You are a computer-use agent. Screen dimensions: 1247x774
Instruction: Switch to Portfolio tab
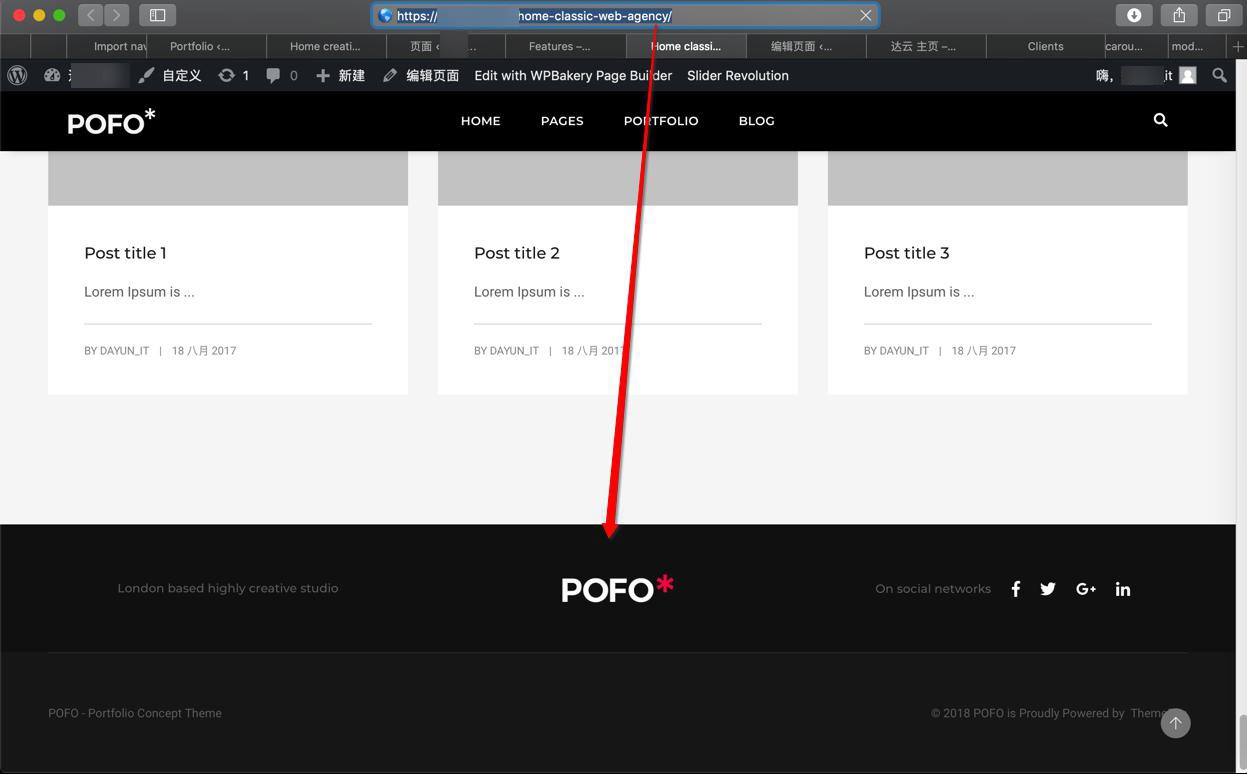tap(207, 46)
